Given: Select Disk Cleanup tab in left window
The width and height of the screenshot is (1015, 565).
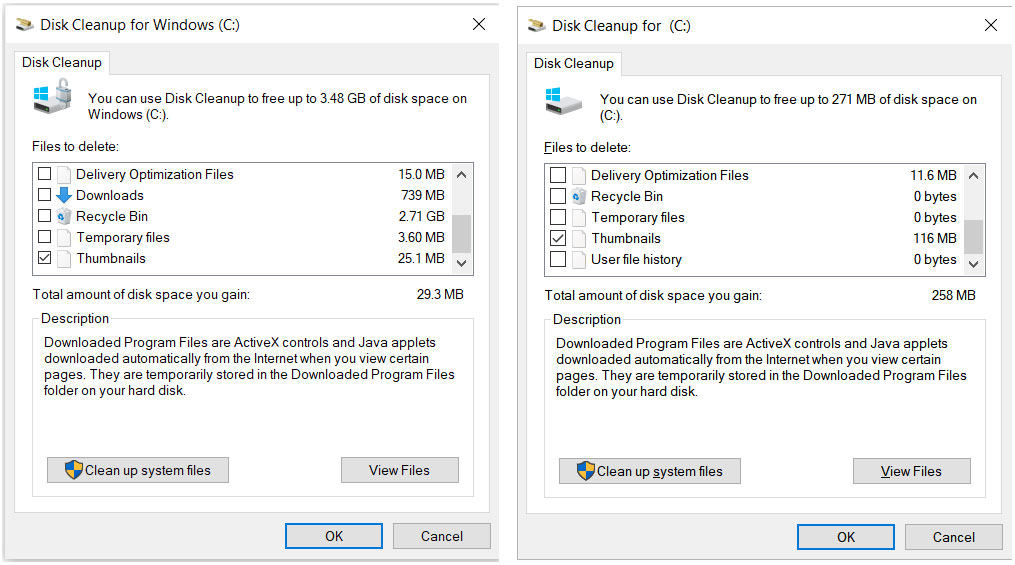Looking at the screenshot, I should (x=61, y=62).
